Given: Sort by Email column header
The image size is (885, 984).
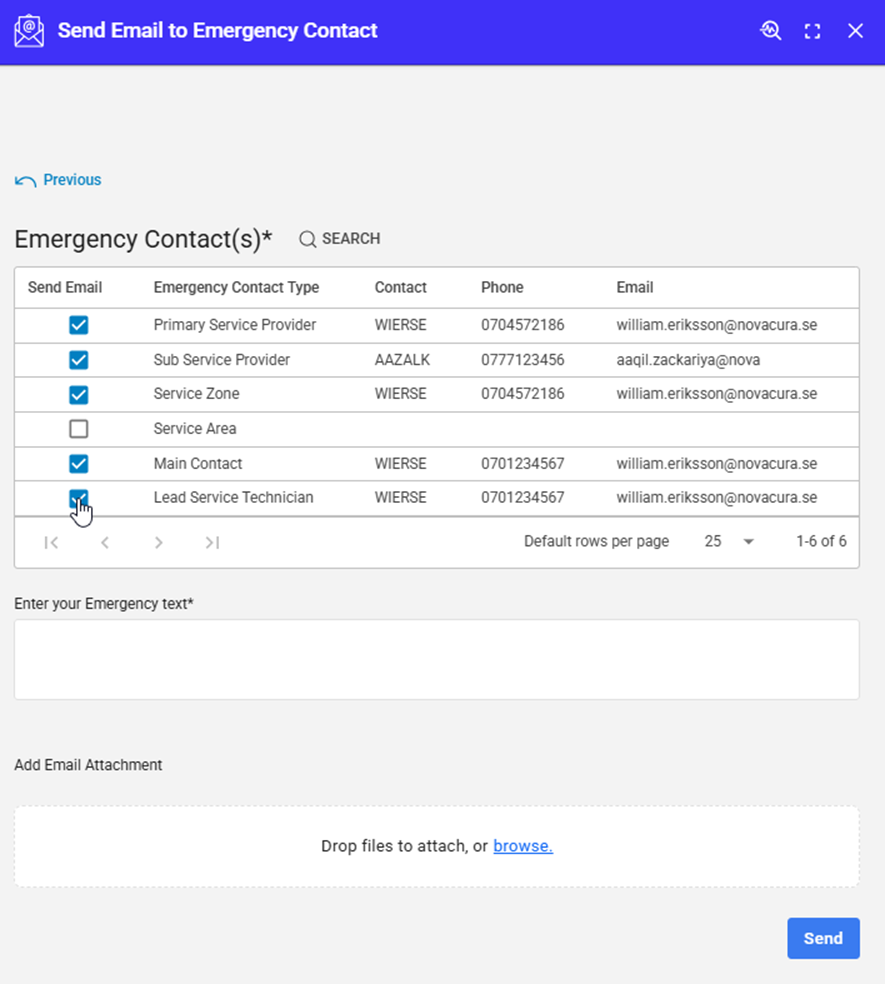Looking at the screenshot, I should pyautogui.click(x=634, y=287).
